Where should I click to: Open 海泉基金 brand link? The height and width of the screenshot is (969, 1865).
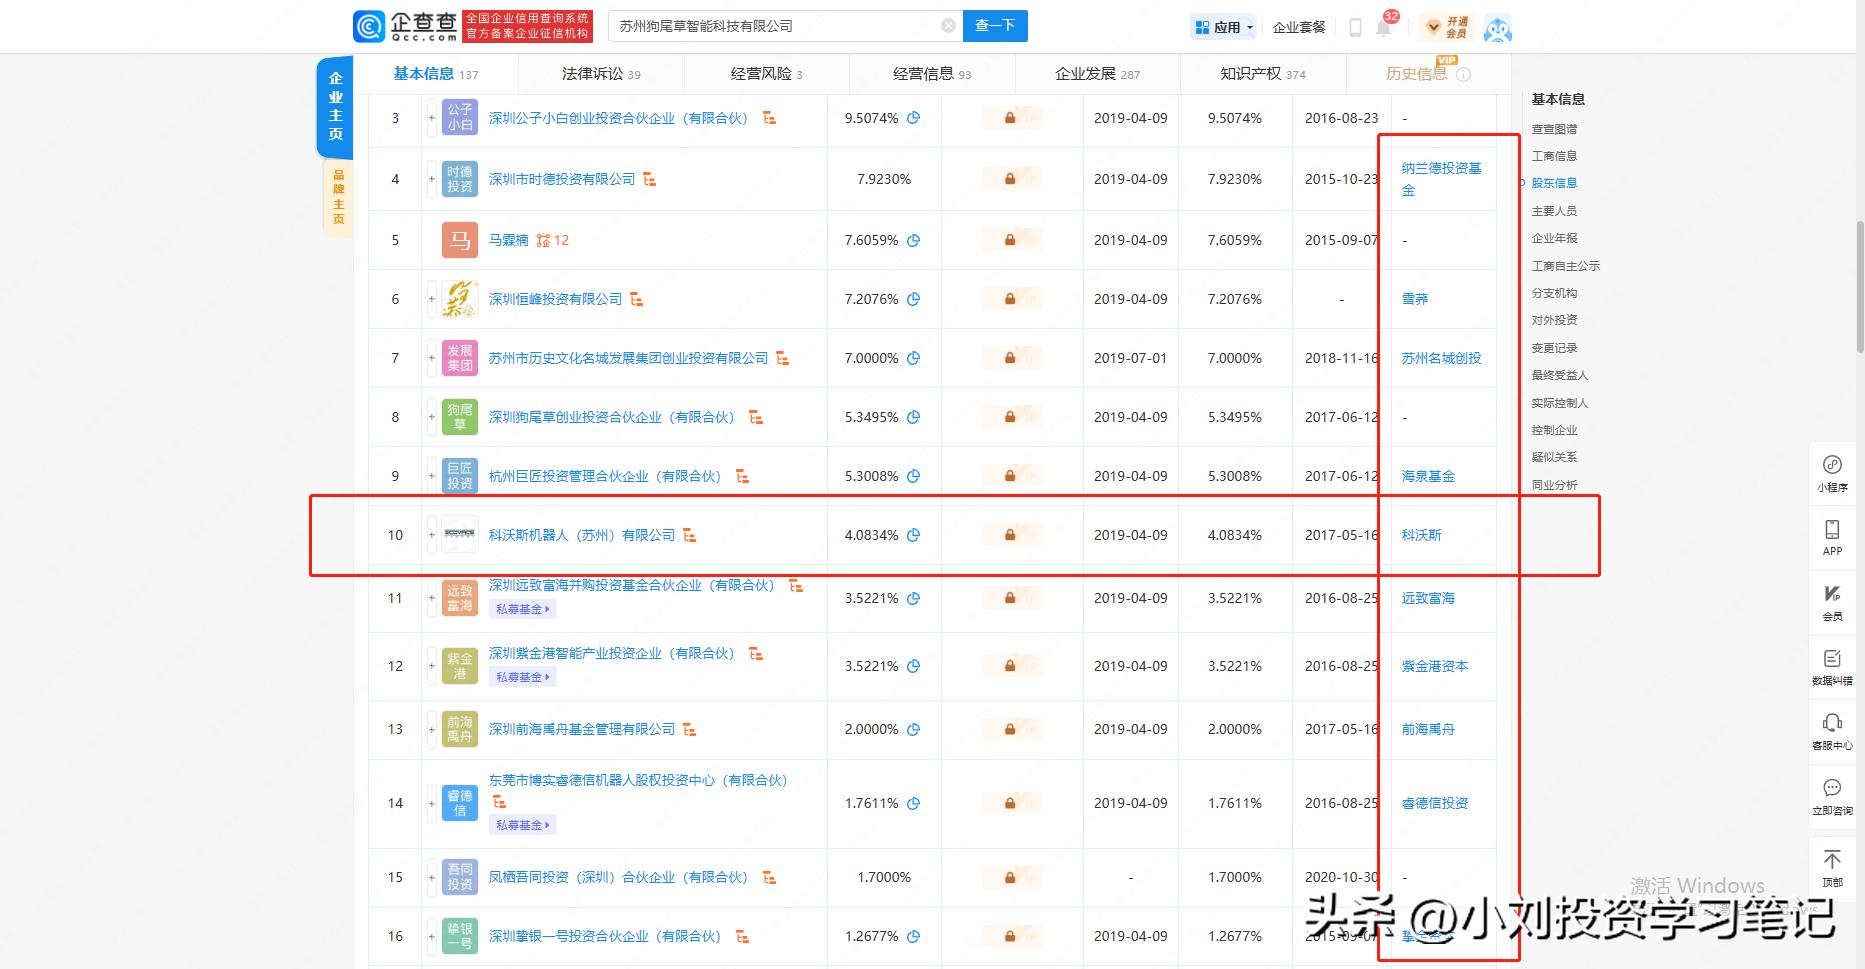tap(1428, 476)
